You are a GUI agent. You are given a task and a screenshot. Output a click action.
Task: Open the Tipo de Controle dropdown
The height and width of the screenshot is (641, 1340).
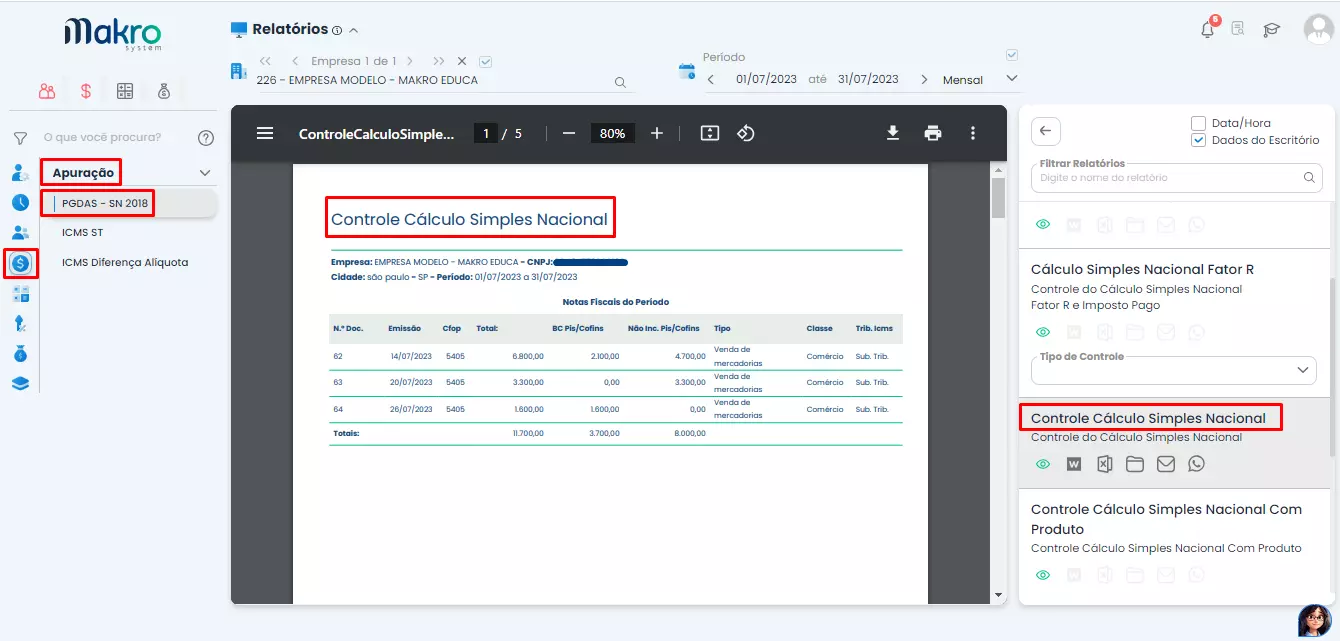1174,369
